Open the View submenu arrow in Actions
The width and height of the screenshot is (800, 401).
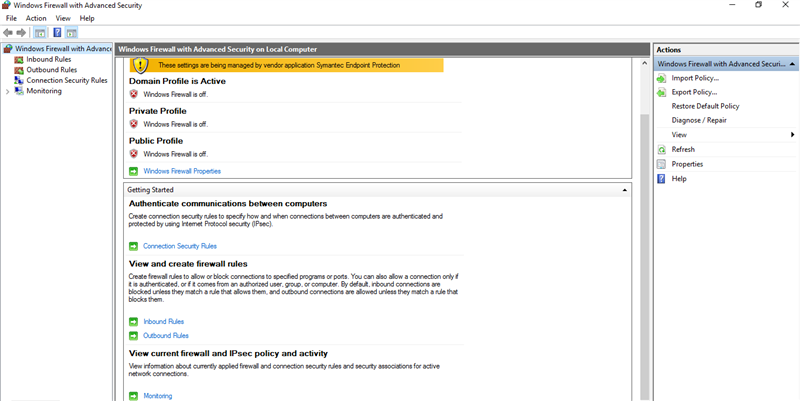pos(792,135)
